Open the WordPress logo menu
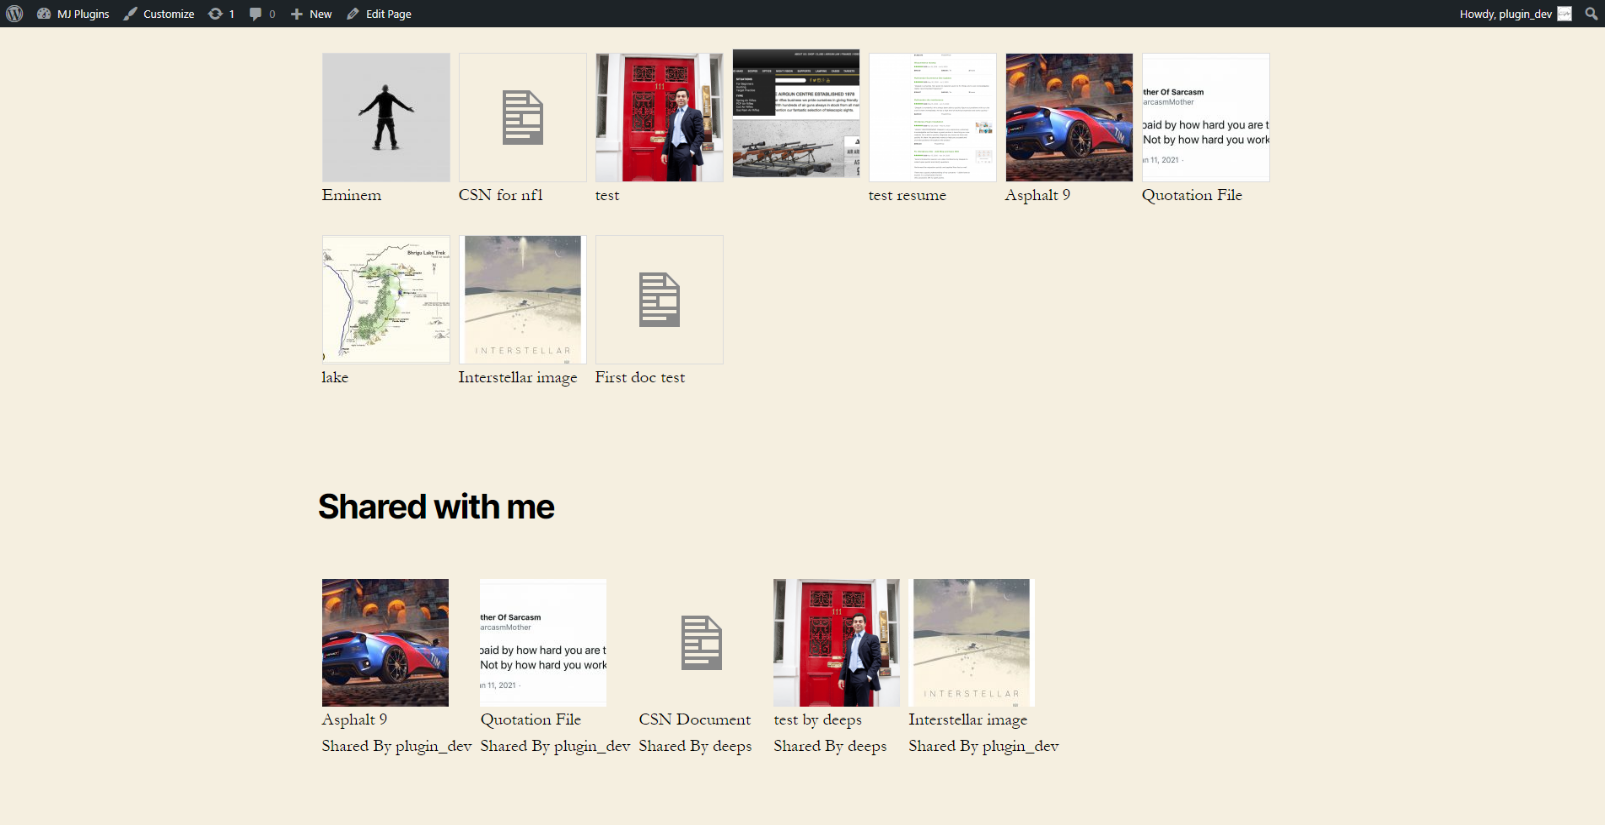This screenshot has height=825, width=1605. (x=15, y=14)
